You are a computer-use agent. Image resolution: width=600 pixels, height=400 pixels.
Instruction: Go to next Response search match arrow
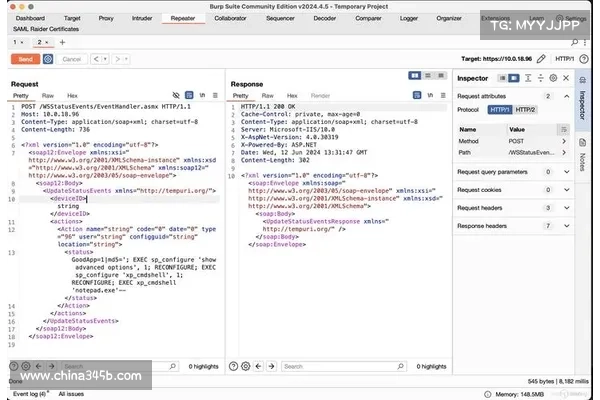click(271, 366)
